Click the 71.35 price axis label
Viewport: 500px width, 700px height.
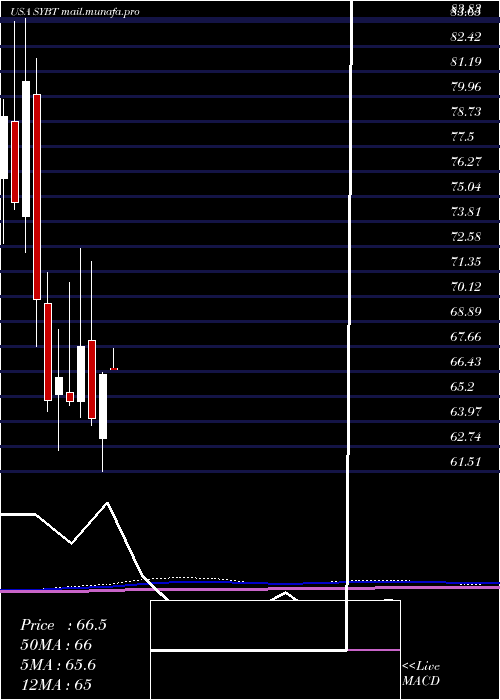[x=466, y=262]
